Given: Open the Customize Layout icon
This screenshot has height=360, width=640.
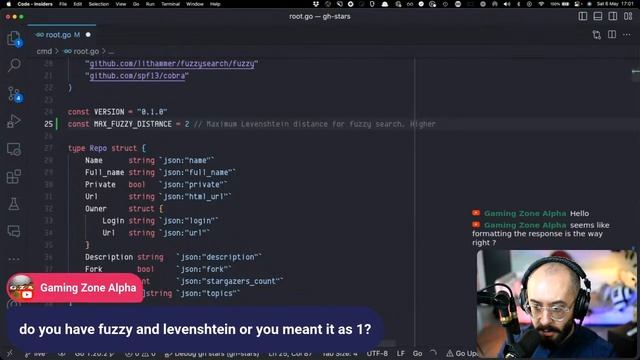Looking at the screenshot, I should point(628,16).
